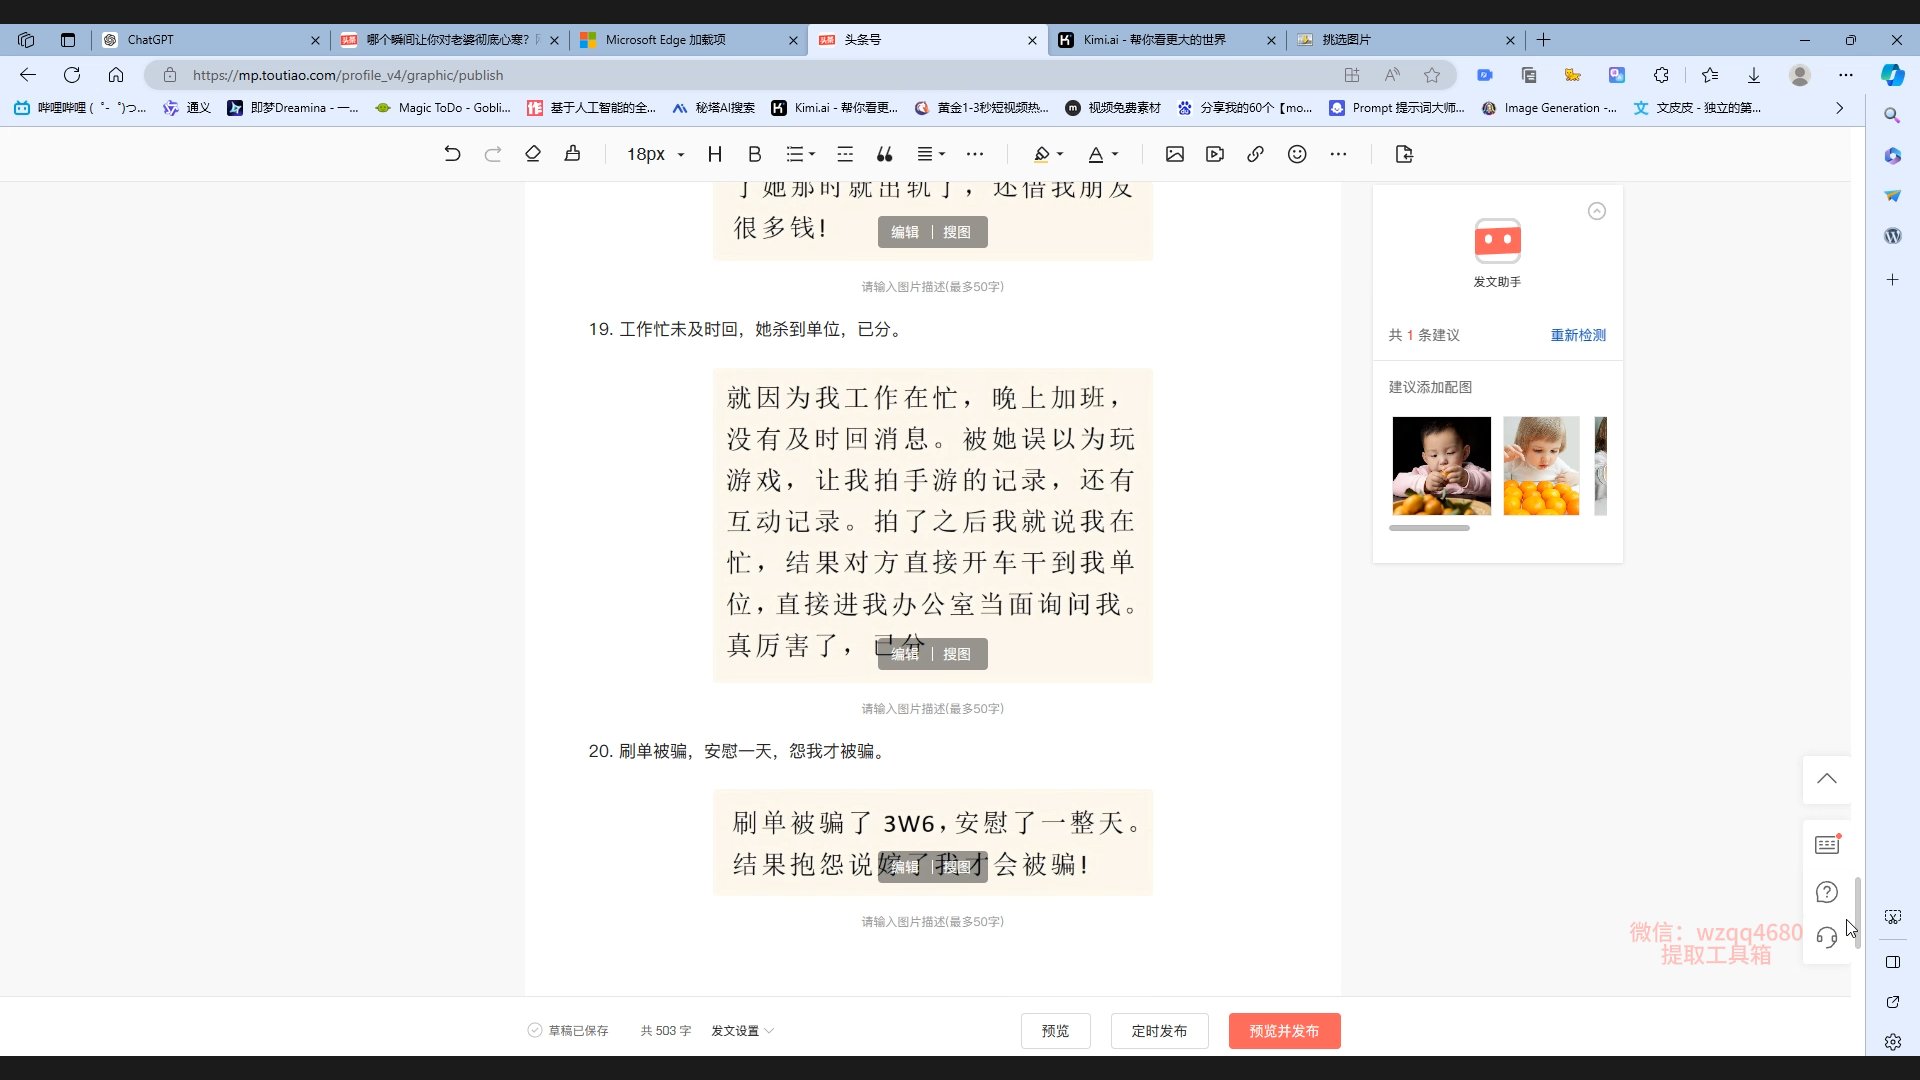Click the Undo icon in the editor toolbar
The height and width of the screenshot is (1080, 1920).
click(x=452, y=154)
